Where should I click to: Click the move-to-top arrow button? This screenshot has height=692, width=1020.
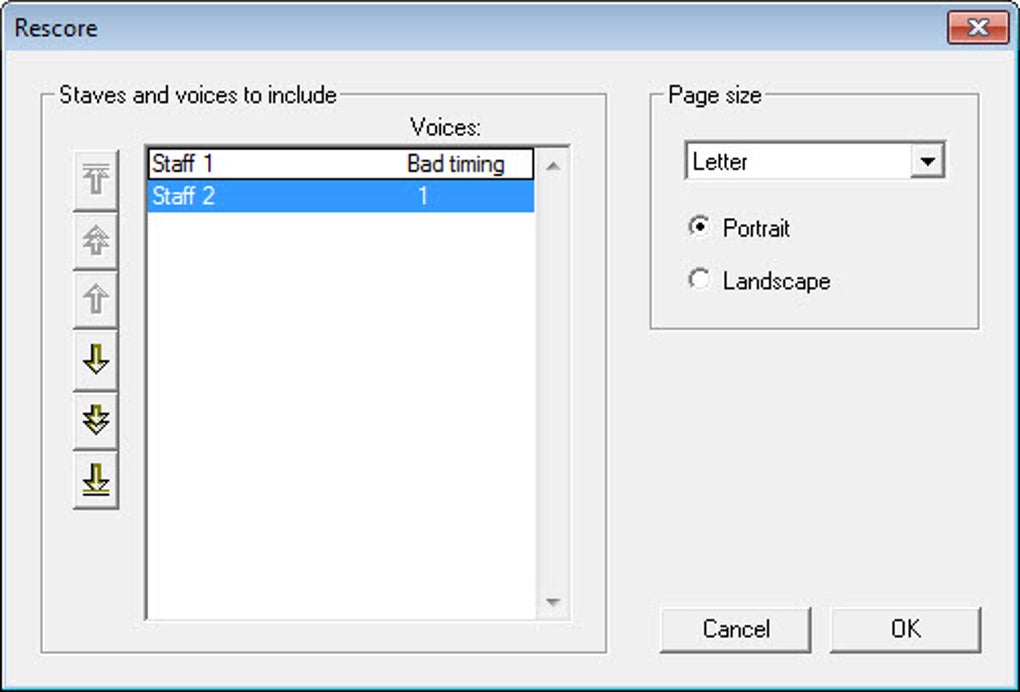pos(96,181)
